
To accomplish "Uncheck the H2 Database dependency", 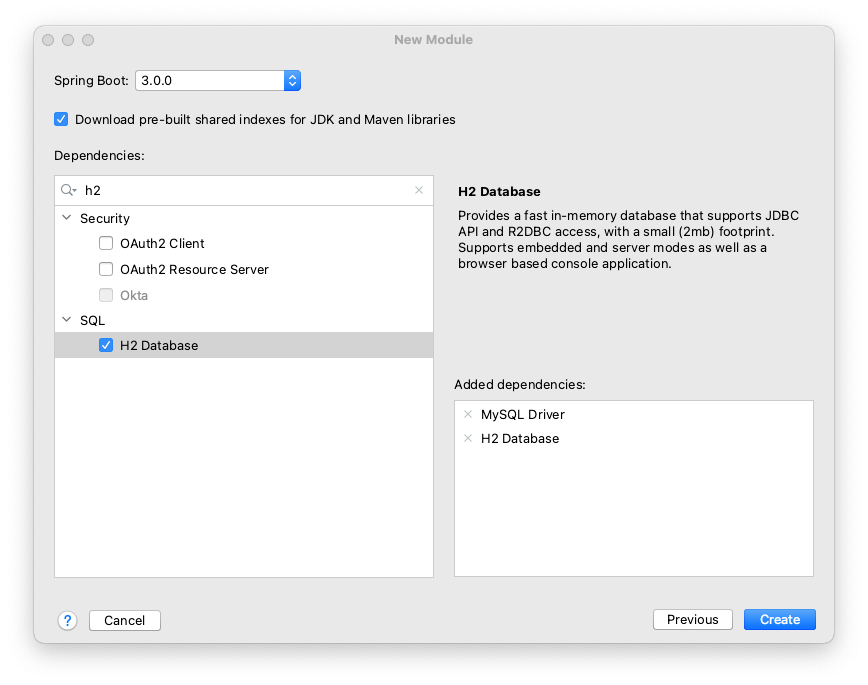I will click(x=106, y=345).
